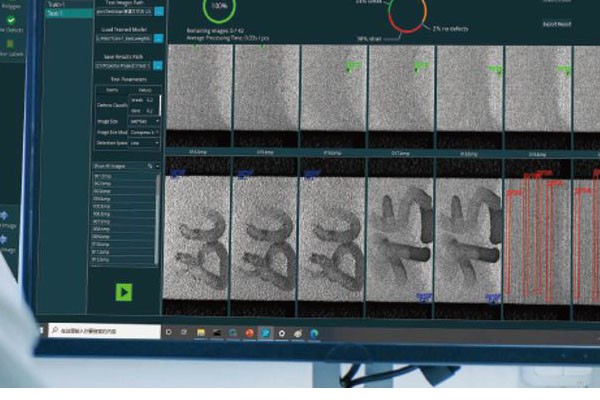Screen dimensions: 600x400
Task: Click the Export Report button
Action: tap(557, 24)
